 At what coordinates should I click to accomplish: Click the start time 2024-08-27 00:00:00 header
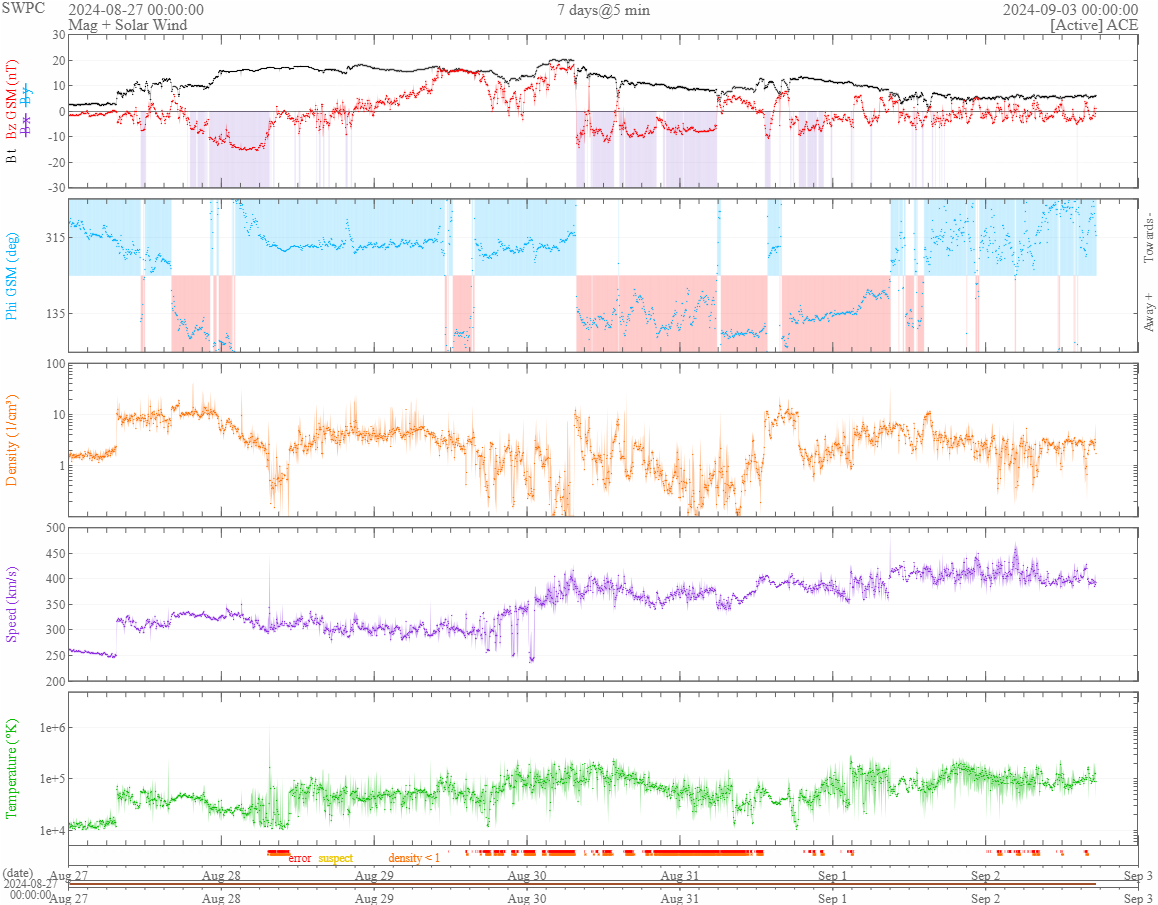136,10
